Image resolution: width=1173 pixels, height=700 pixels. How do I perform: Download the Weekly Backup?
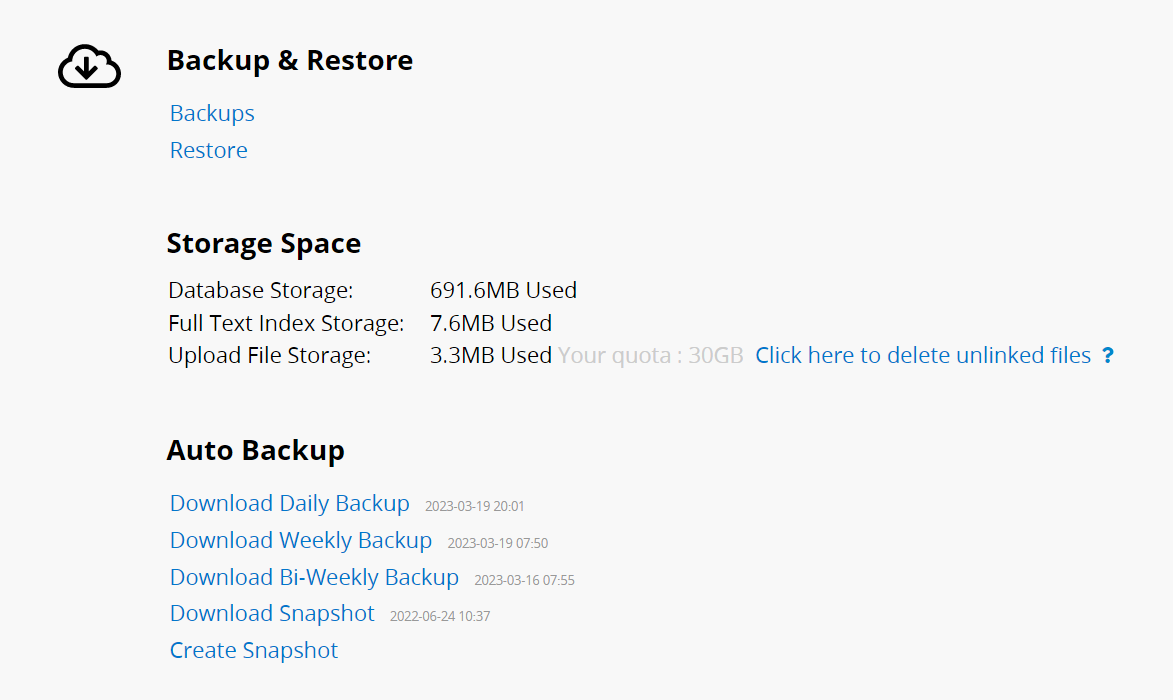point(301,540)
